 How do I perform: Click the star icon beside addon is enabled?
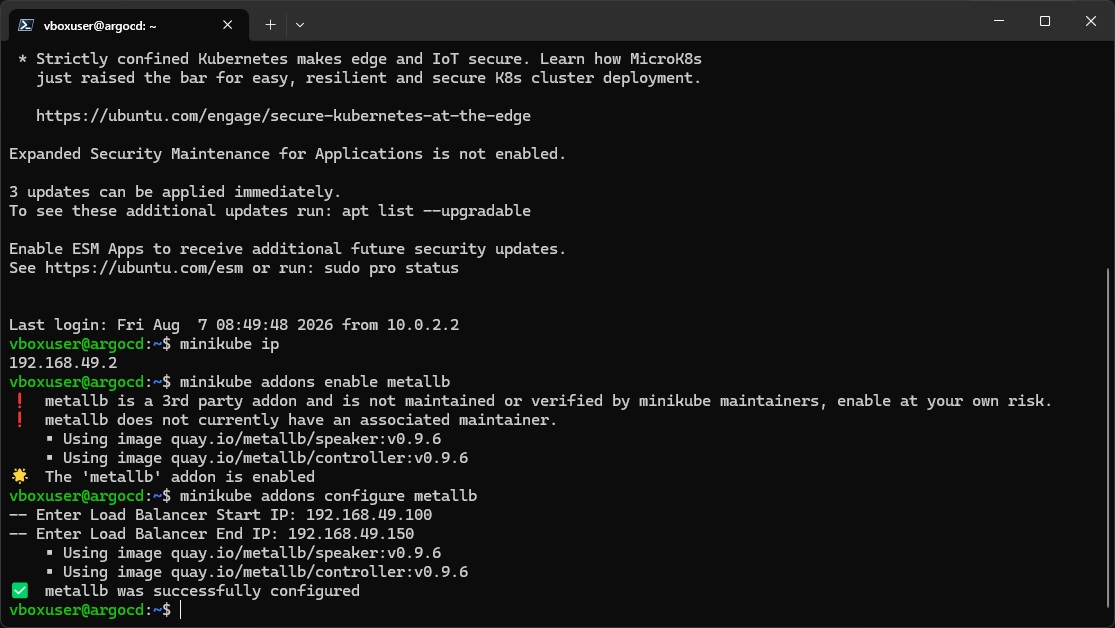tap(20, 476)
